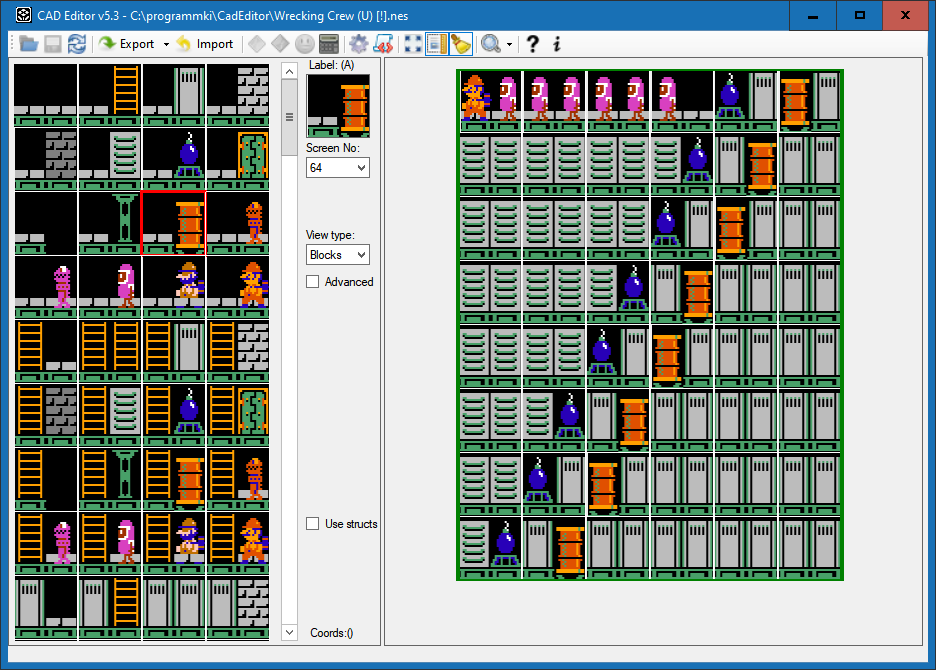
Task: Open the zoom dropdown arrow
Action: (509, 44)
